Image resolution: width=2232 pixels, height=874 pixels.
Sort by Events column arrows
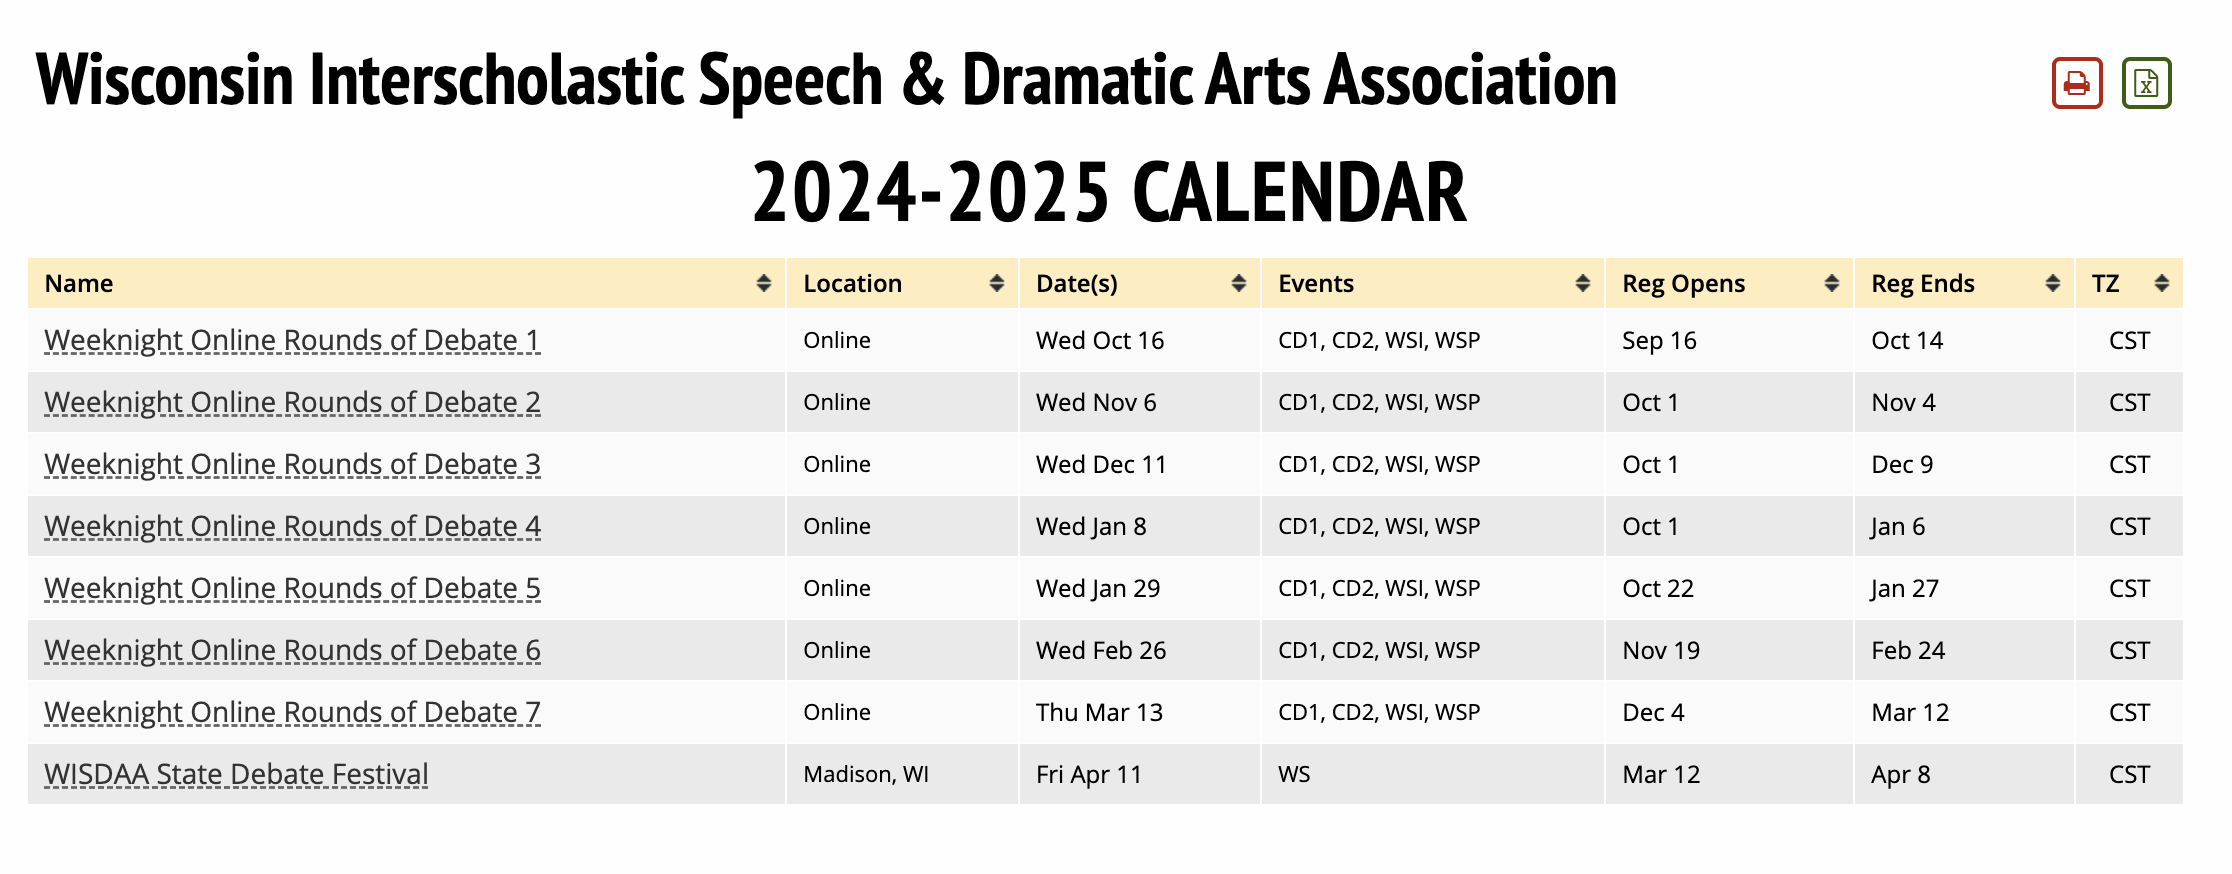pos(1582,283)
